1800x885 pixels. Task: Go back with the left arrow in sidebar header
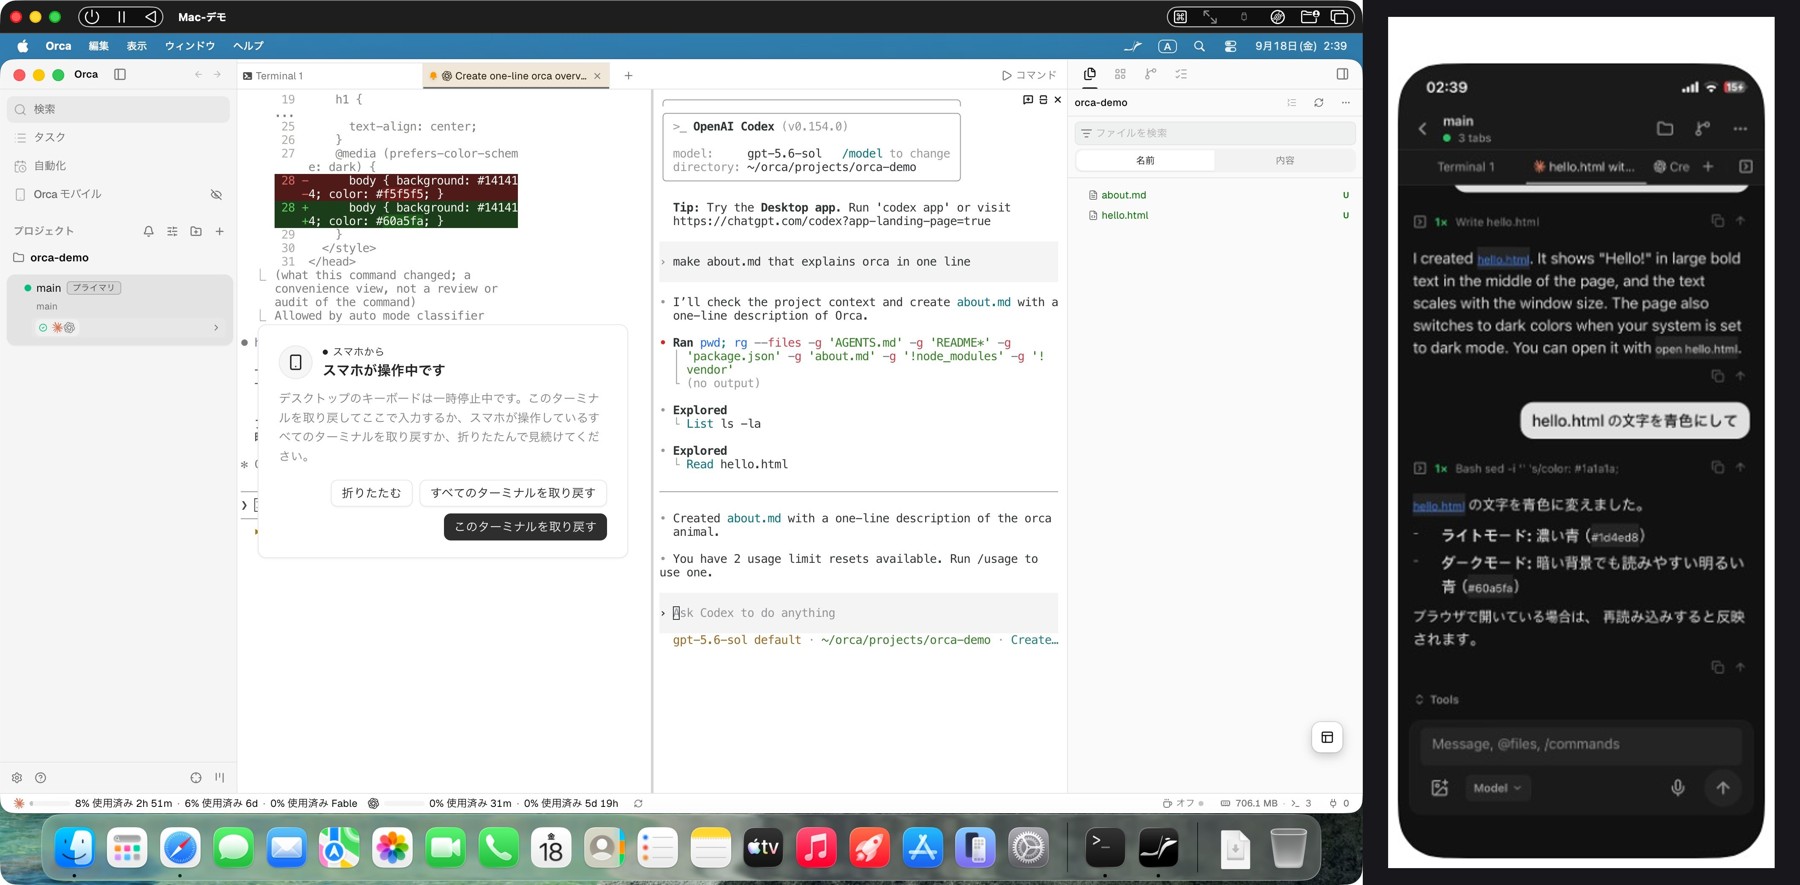pos(198,74)
